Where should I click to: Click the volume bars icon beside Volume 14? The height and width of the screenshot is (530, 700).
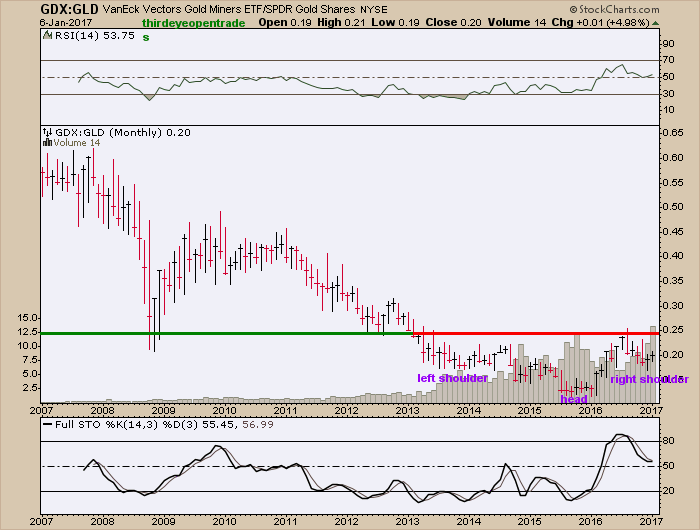click(47, 143)
